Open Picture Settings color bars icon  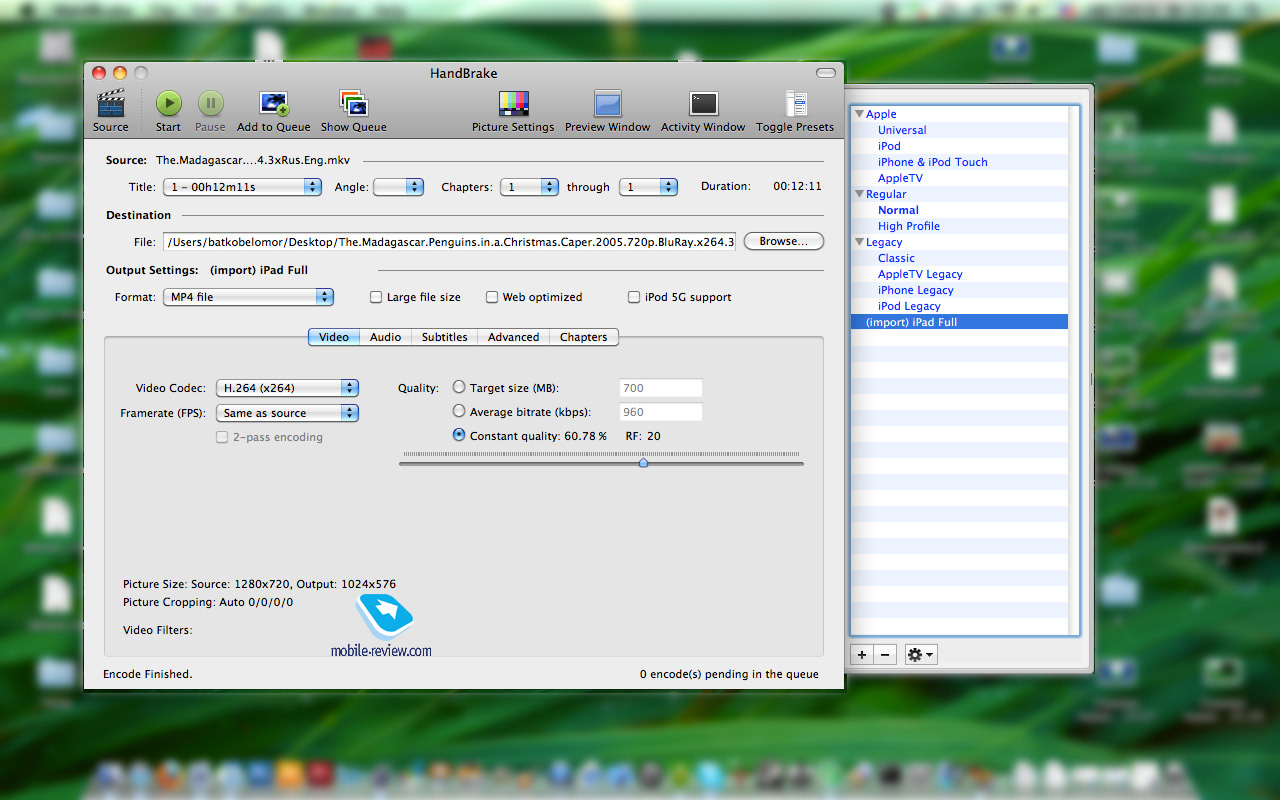click(x=513, y=104)
